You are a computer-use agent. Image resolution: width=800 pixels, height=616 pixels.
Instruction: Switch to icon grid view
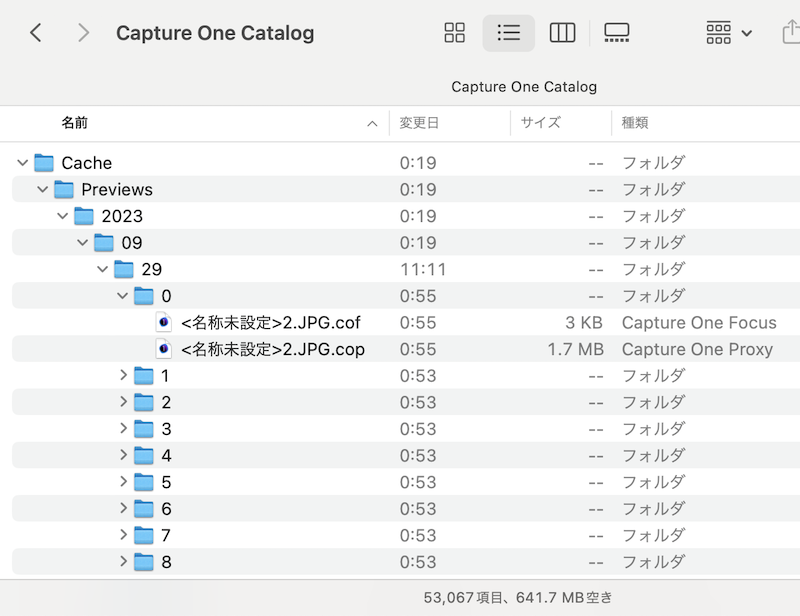tap(454, 33)
